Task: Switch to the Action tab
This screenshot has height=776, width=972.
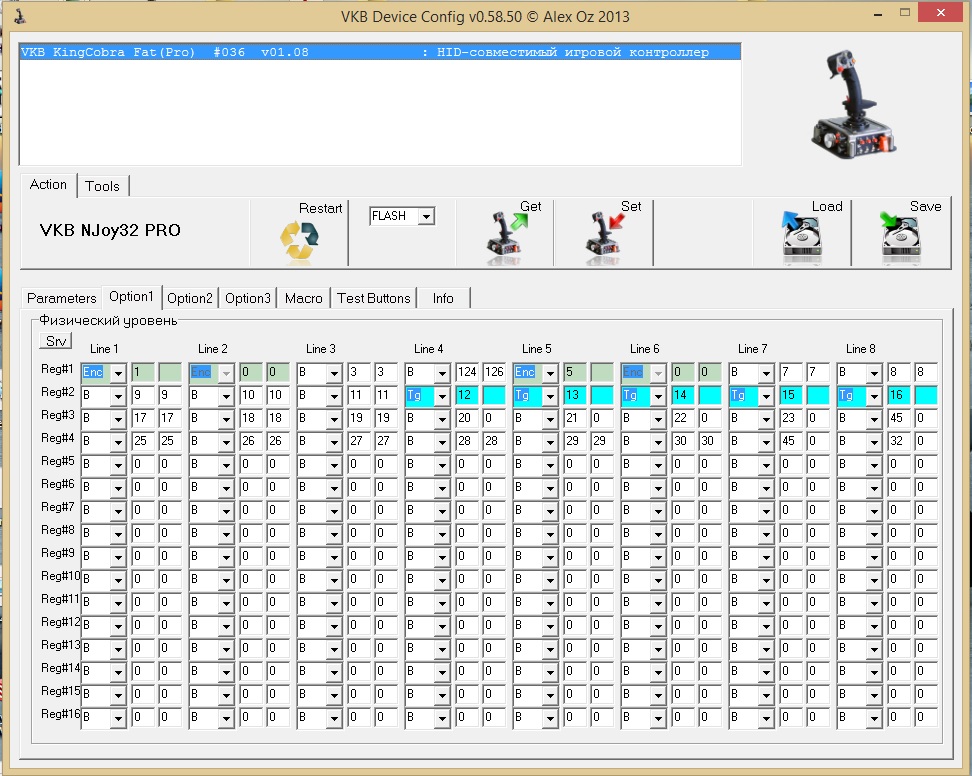Action: tap(48, 185)
